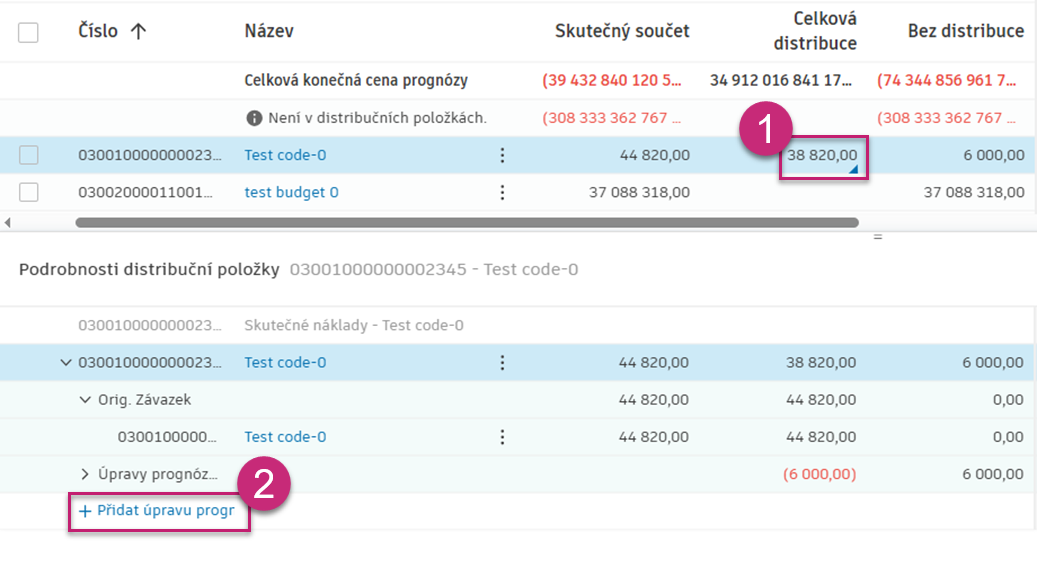The height and width of the screenshot is (565, 1037).
Task: Open three-dot menu for Test code-0 under Orig. Závazek
Action: point(502,437)
